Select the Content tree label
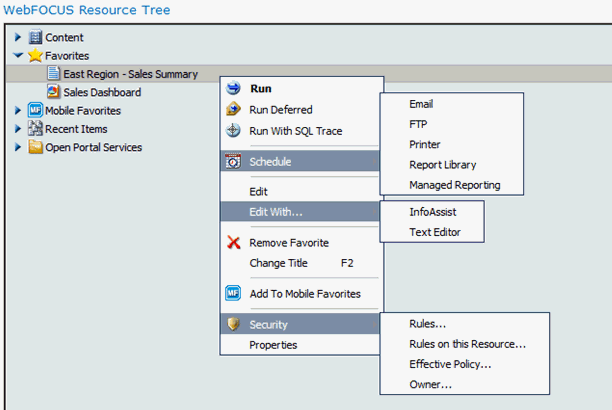 coord(64,37)
